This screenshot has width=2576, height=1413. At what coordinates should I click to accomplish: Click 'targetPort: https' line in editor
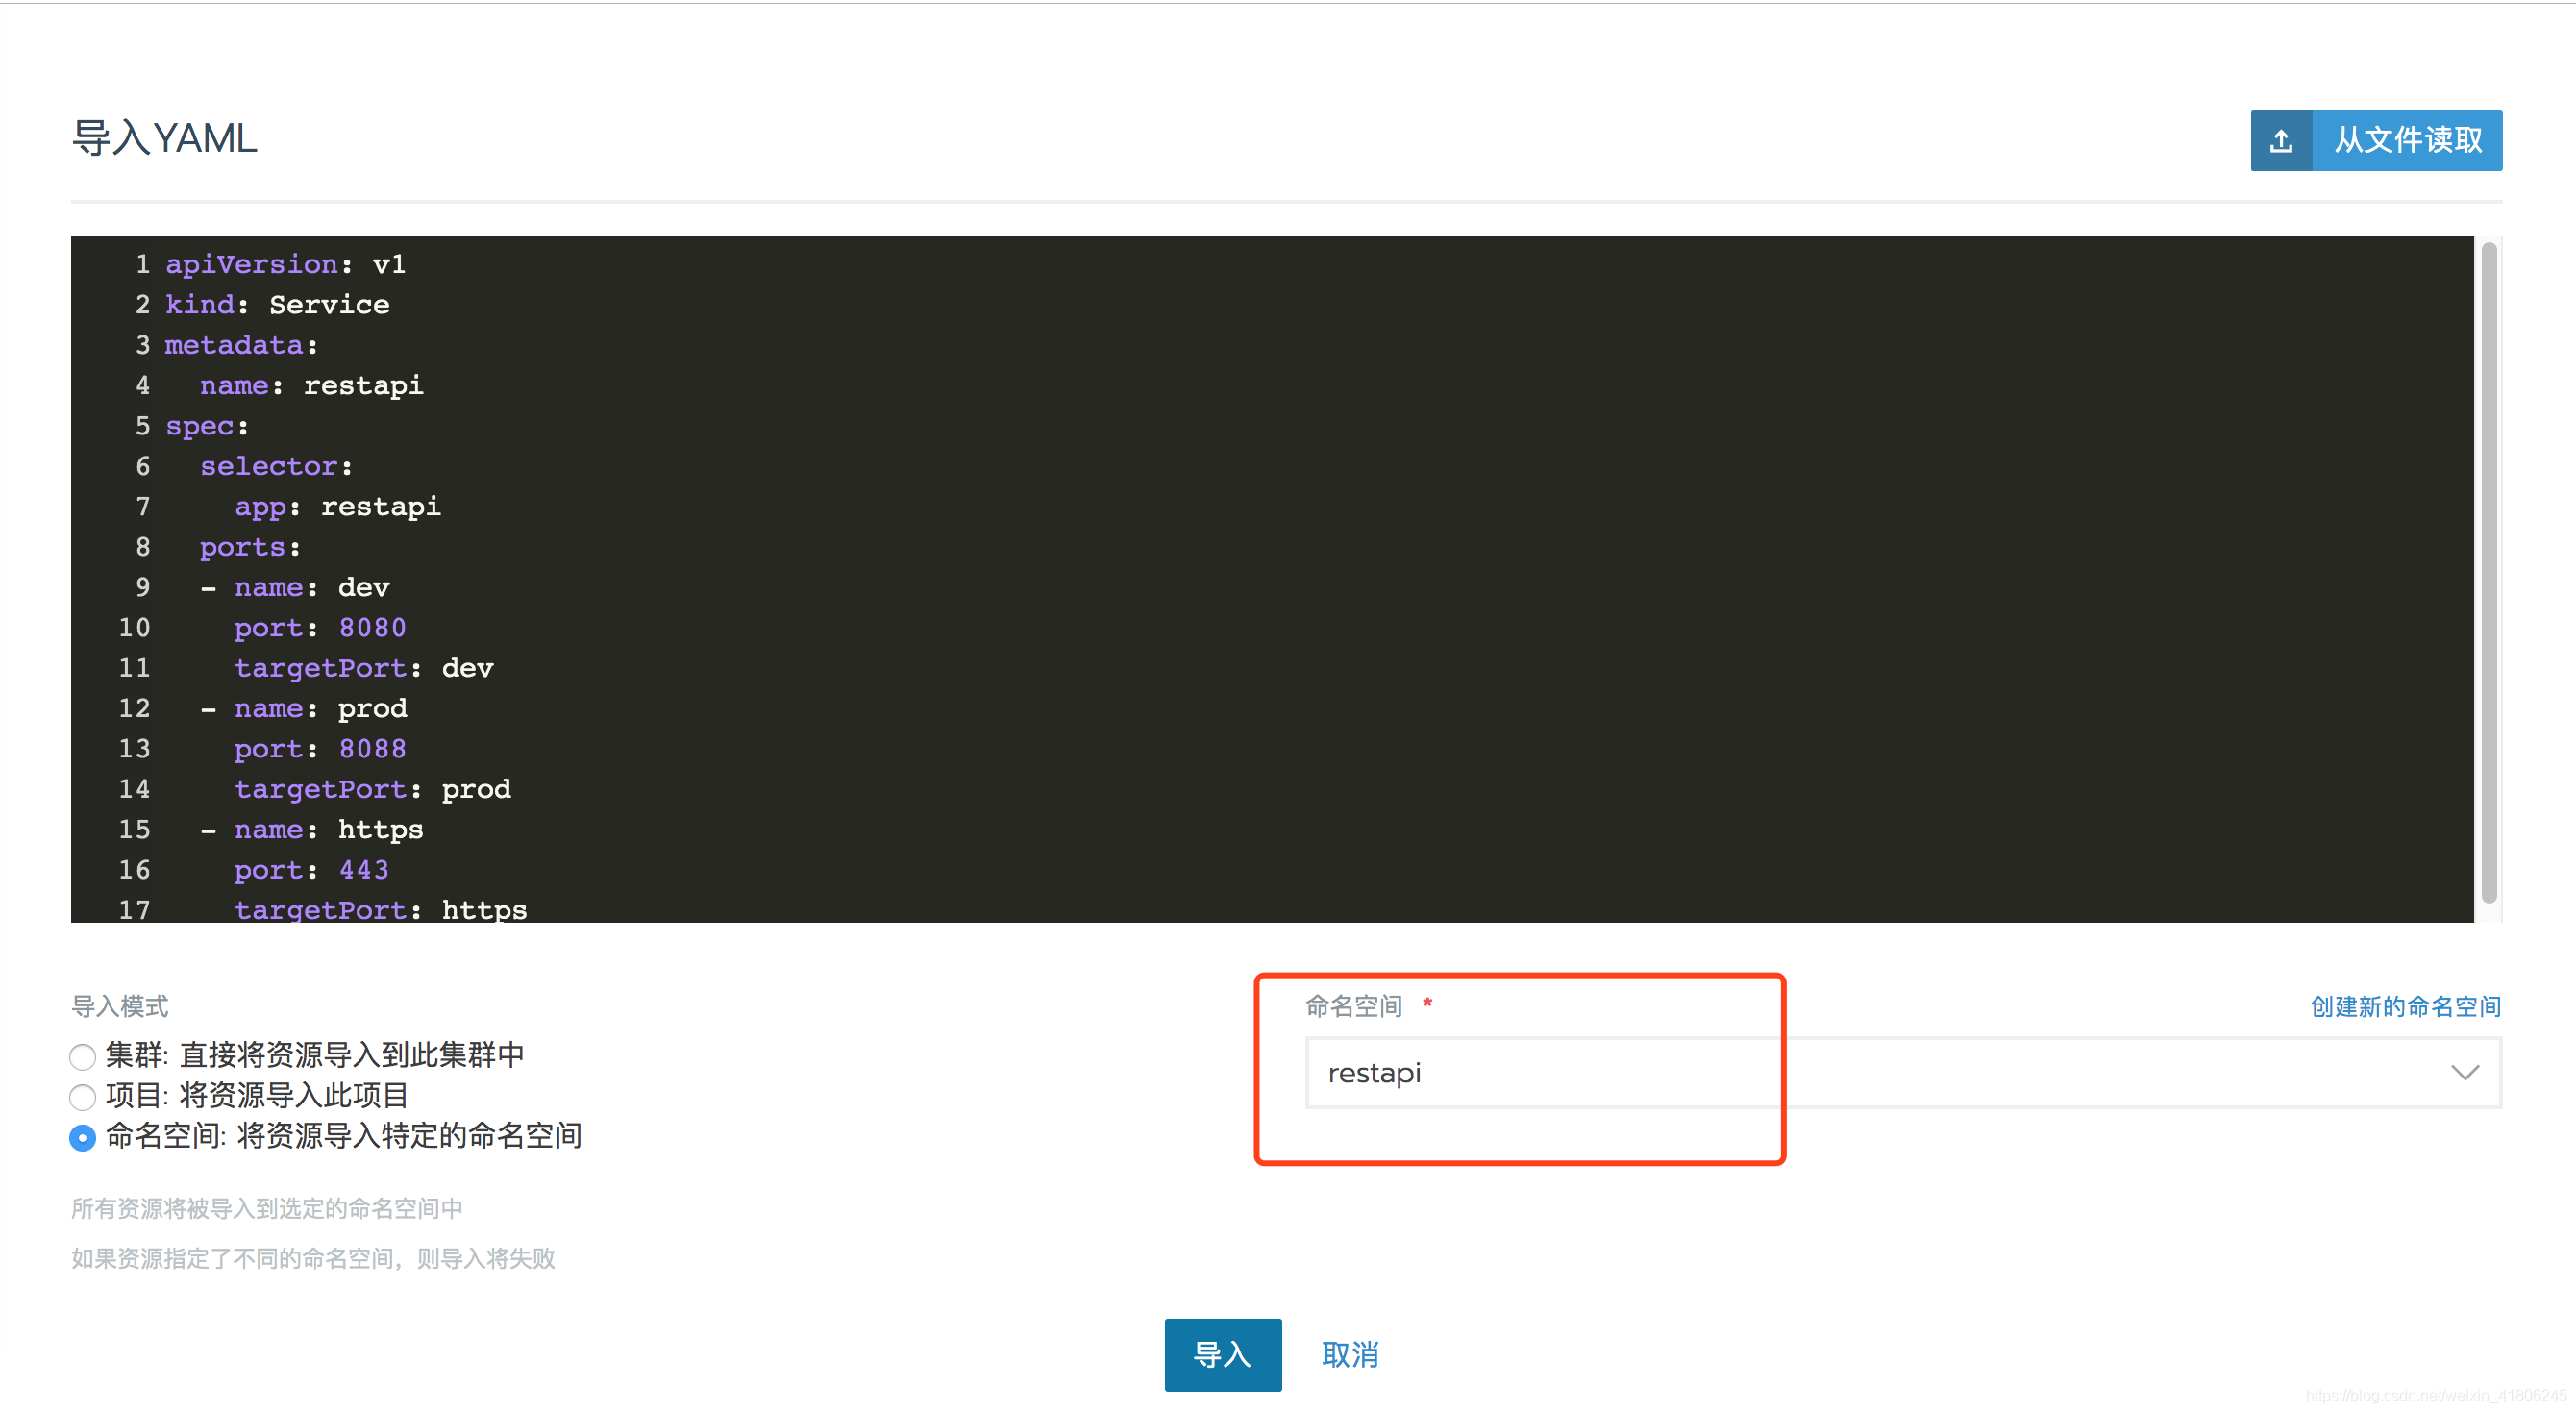[381, 909]
